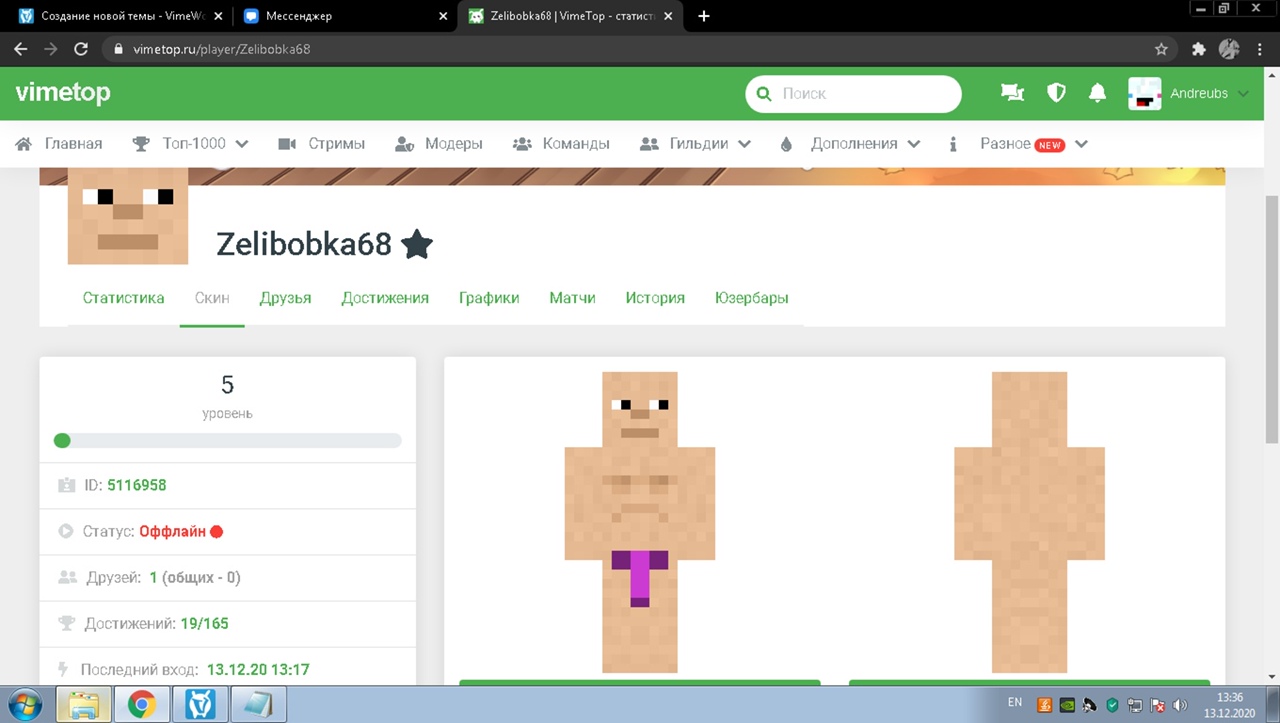Expand the Дополнения dropdown chevron
The height and width of the screenshot is (723, 1280).
tap(913, 144)
